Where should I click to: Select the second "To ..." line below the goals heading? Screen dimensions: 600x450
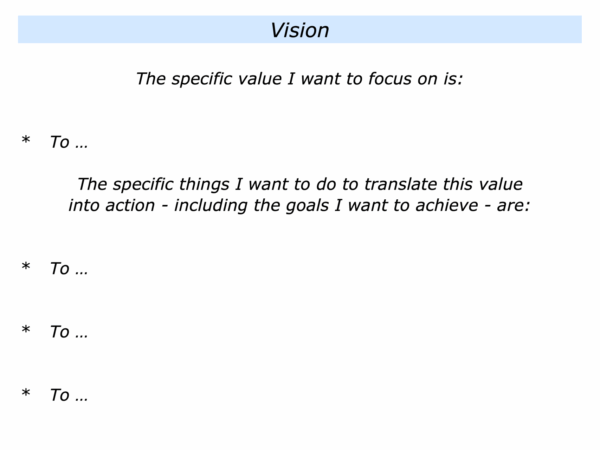pos(69,269)
